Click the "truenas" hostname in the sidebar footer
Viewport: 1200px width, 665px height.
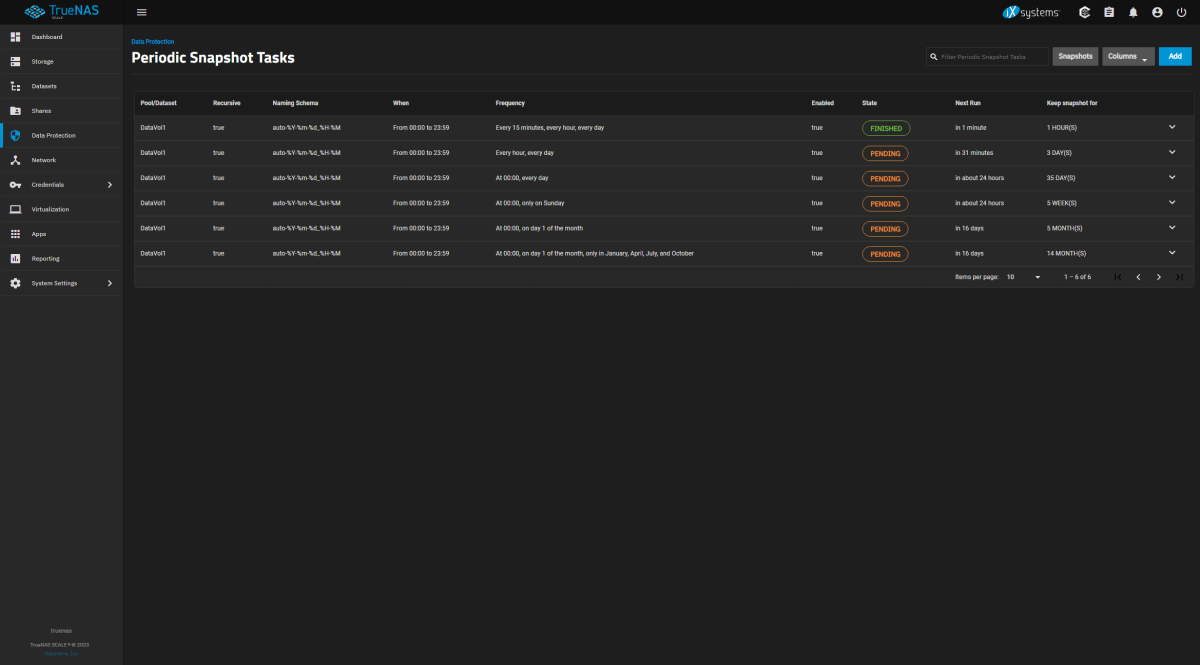coord(61,631)
